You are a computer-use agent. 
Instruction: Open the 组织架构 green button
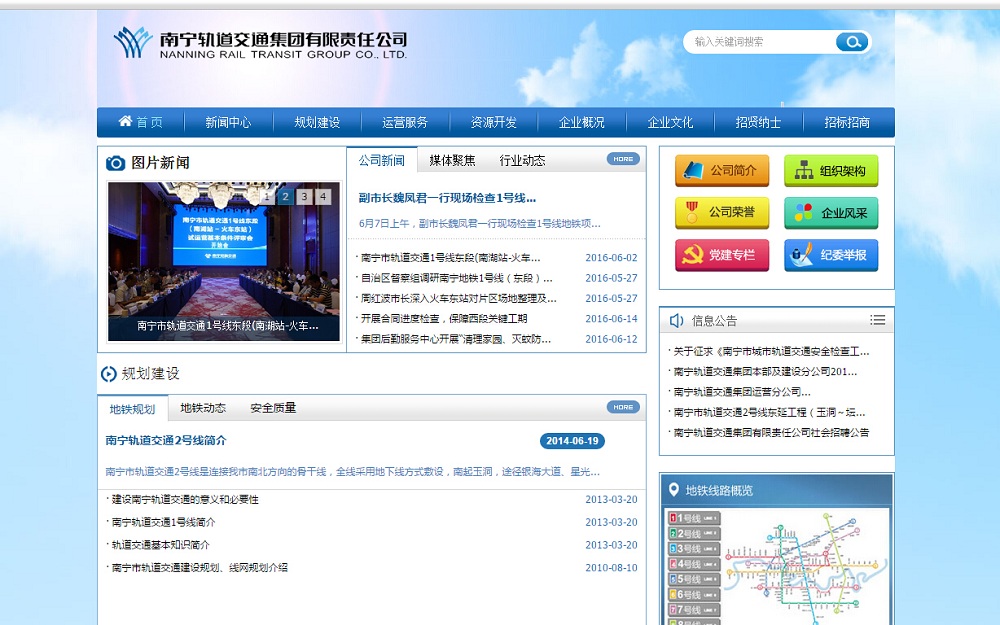(831, 171)
